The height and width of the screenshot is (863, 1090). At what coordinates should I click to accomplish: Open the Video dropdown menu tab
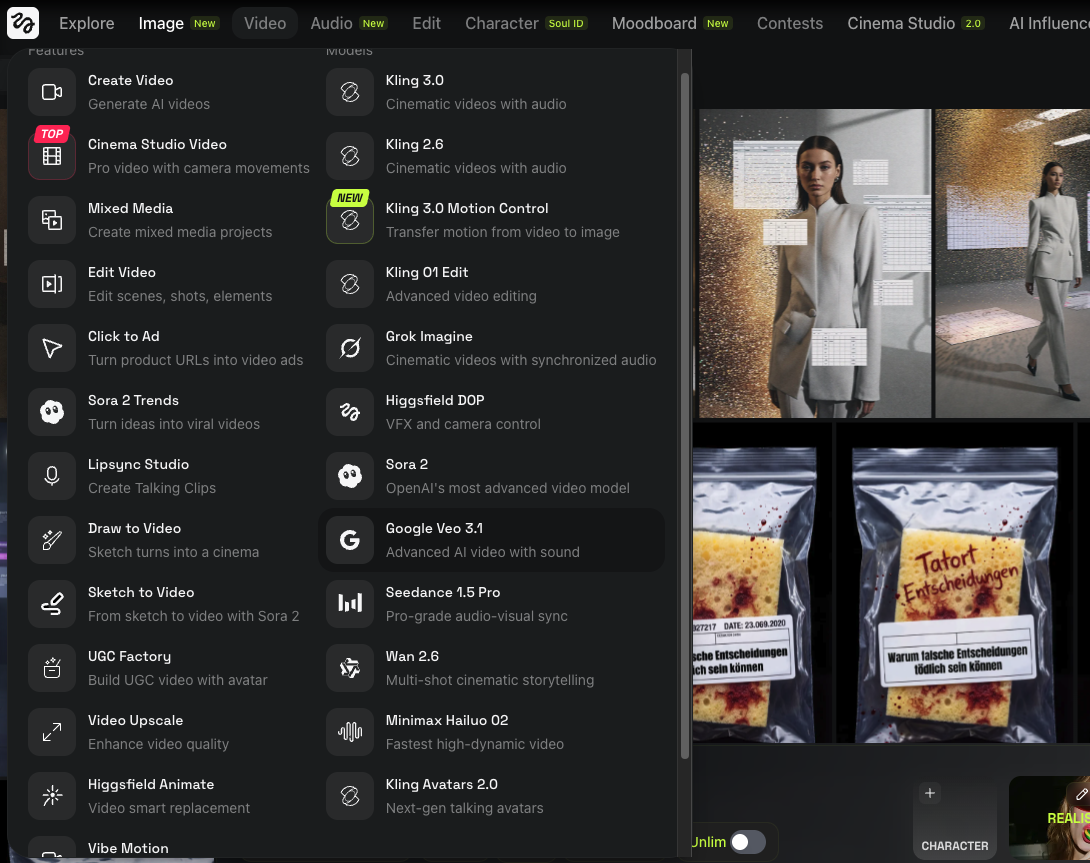(265, 23)
